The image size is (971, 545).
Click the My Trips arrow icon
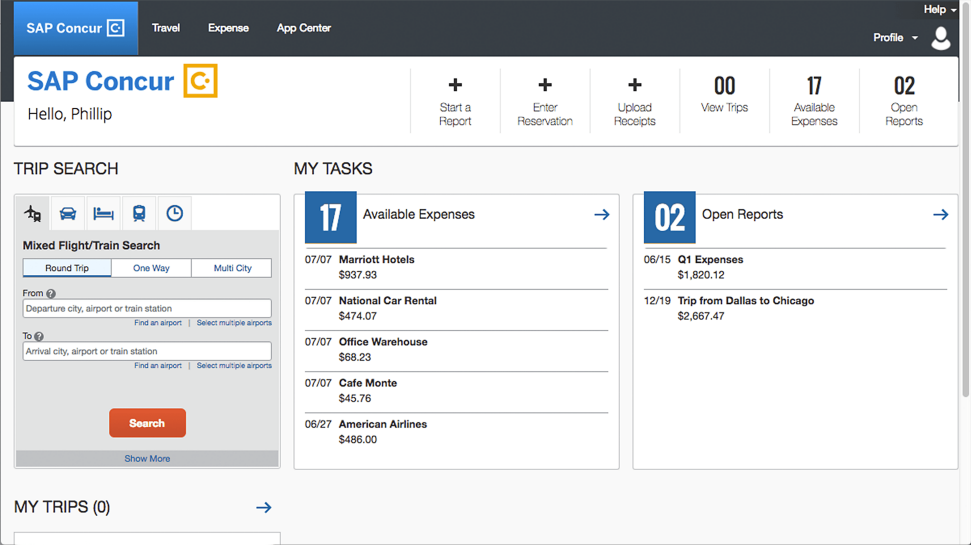264,507
